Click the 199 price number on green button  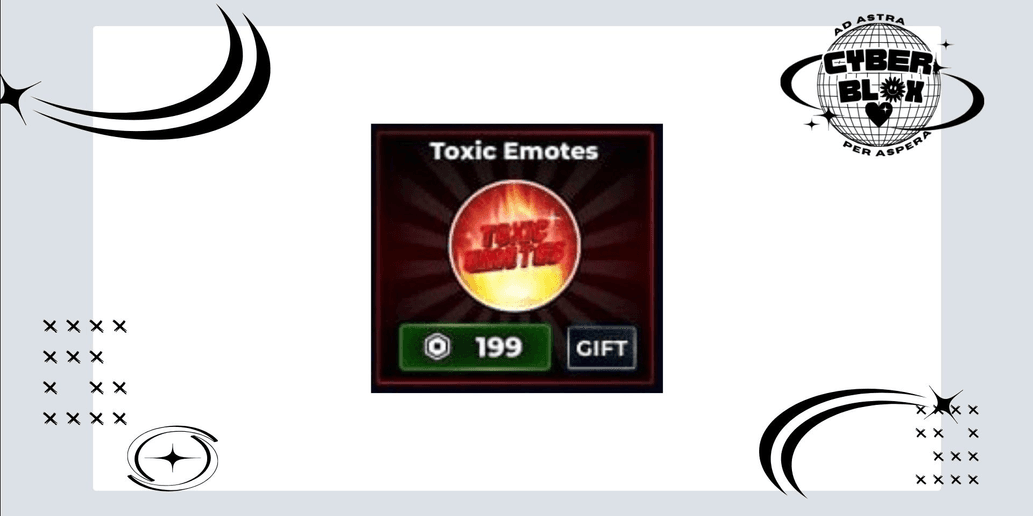click(499, 347)
